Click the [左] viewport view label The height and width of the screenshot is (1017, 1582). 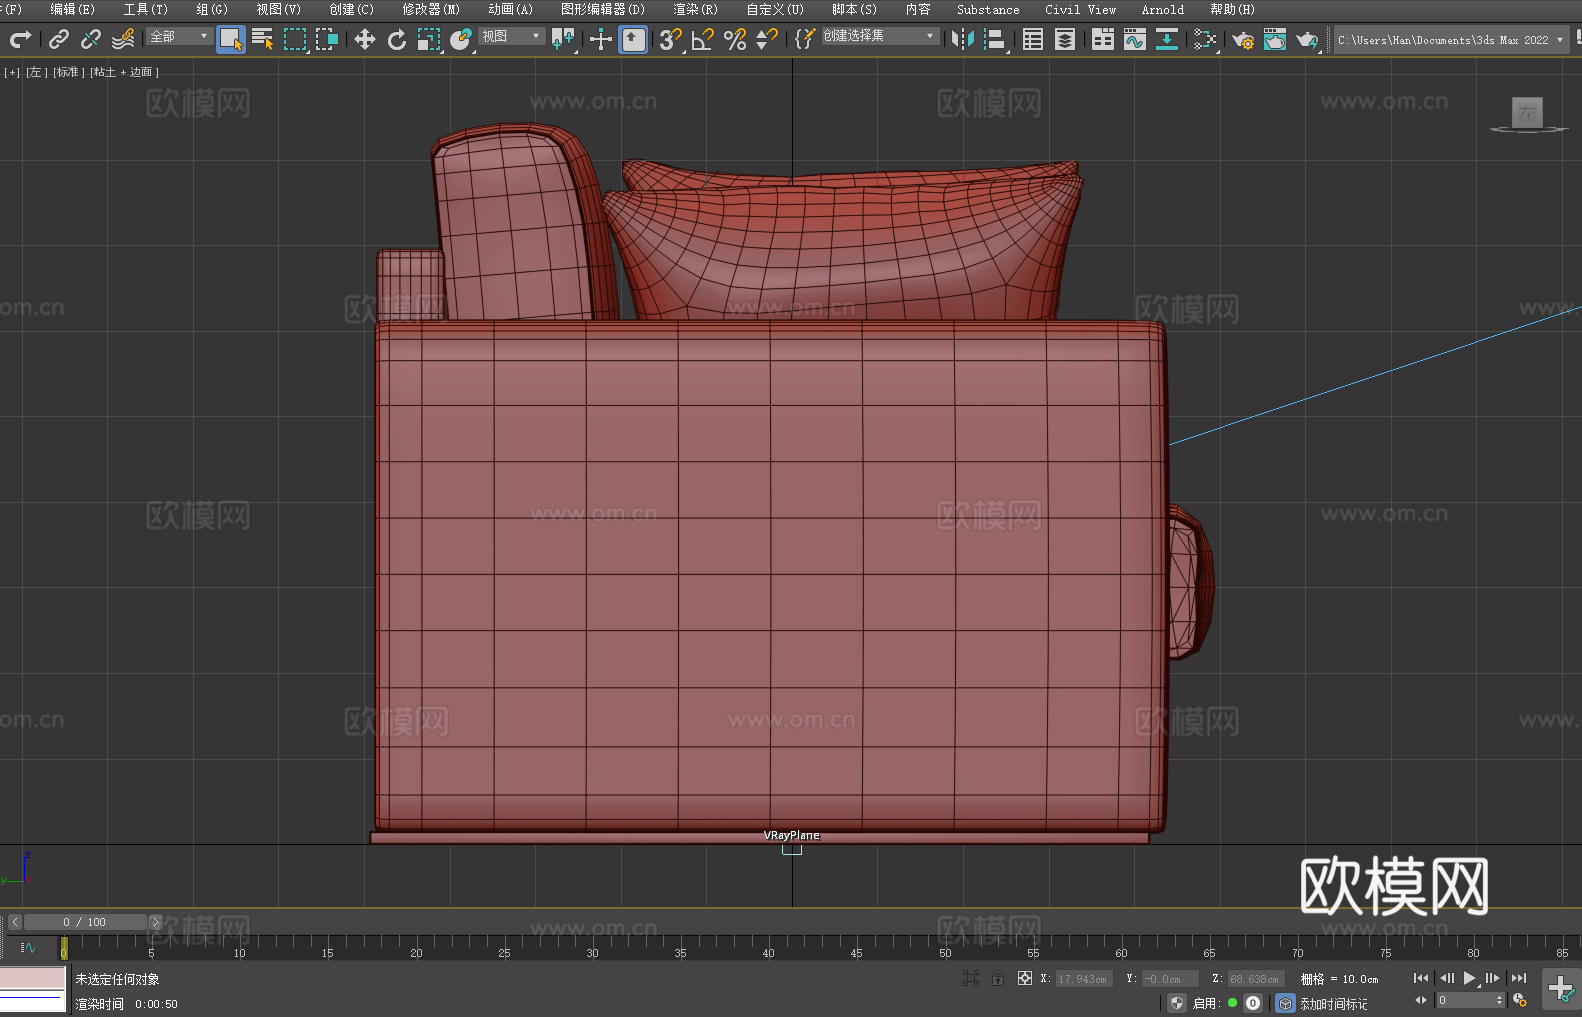point(36,72)
